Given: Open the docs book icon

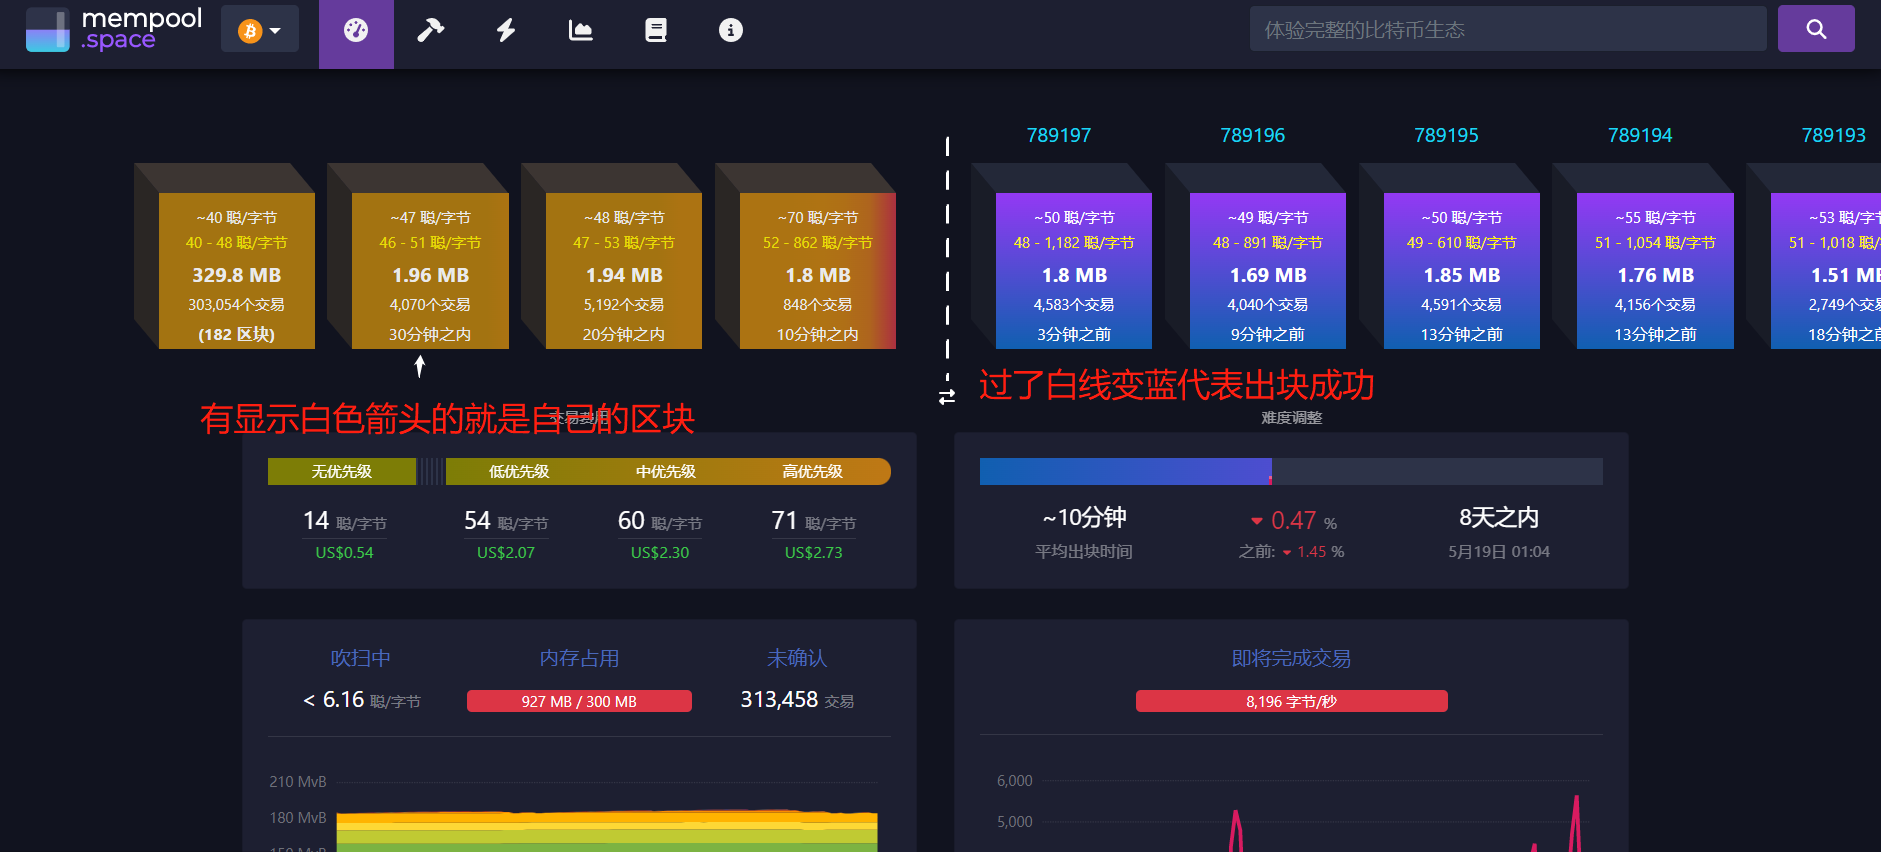Looking at the screenshot, I should [x=656, y=31].
